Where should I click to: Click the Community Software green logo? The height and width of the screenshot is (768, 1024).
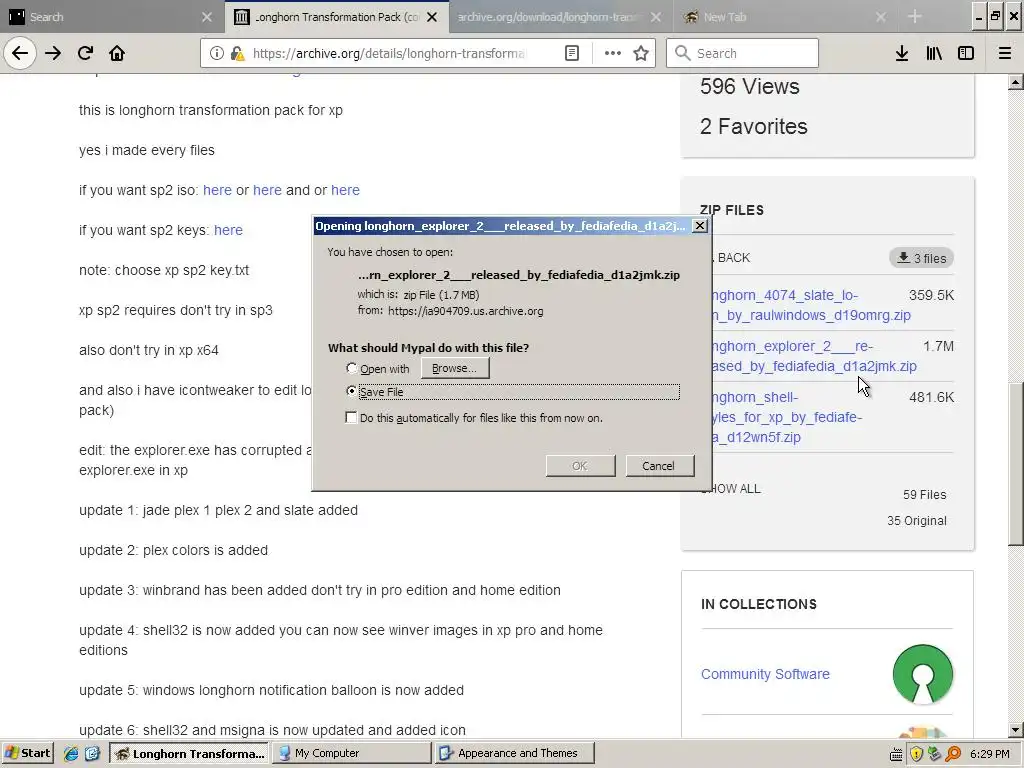pos(922,674)
